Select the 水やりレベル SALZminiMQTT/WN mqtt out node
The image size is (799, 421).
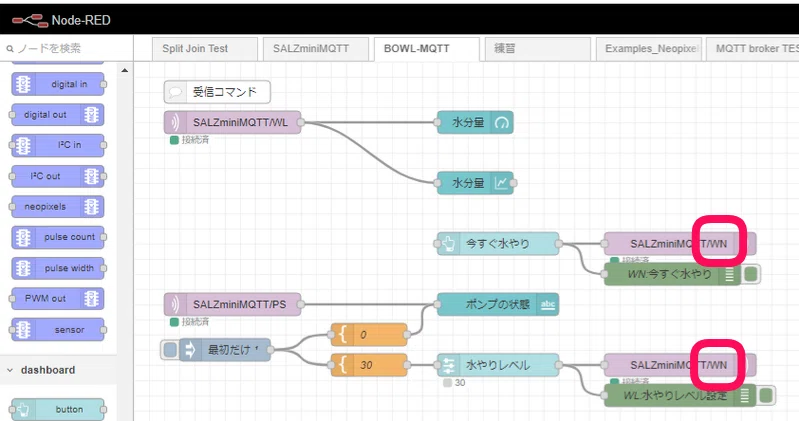[680, 365]
